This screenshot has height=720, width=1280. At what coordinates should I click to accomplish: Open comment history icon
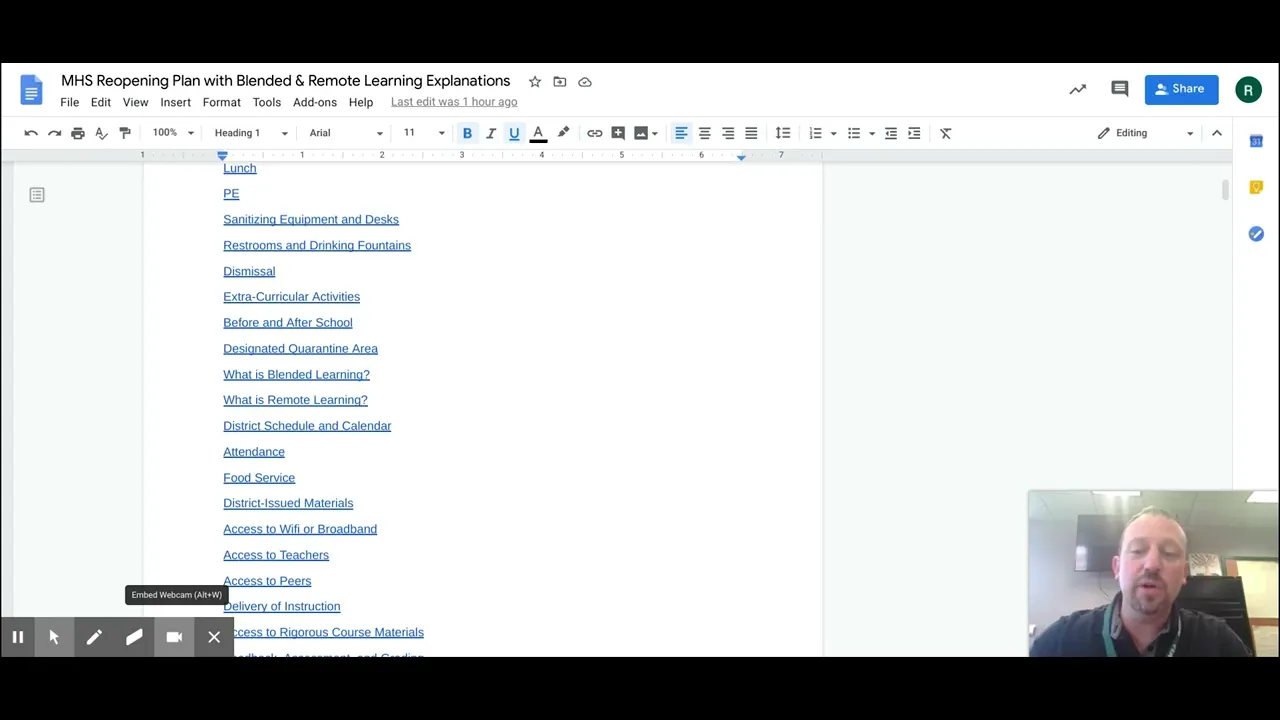[x=1120, y=89]
